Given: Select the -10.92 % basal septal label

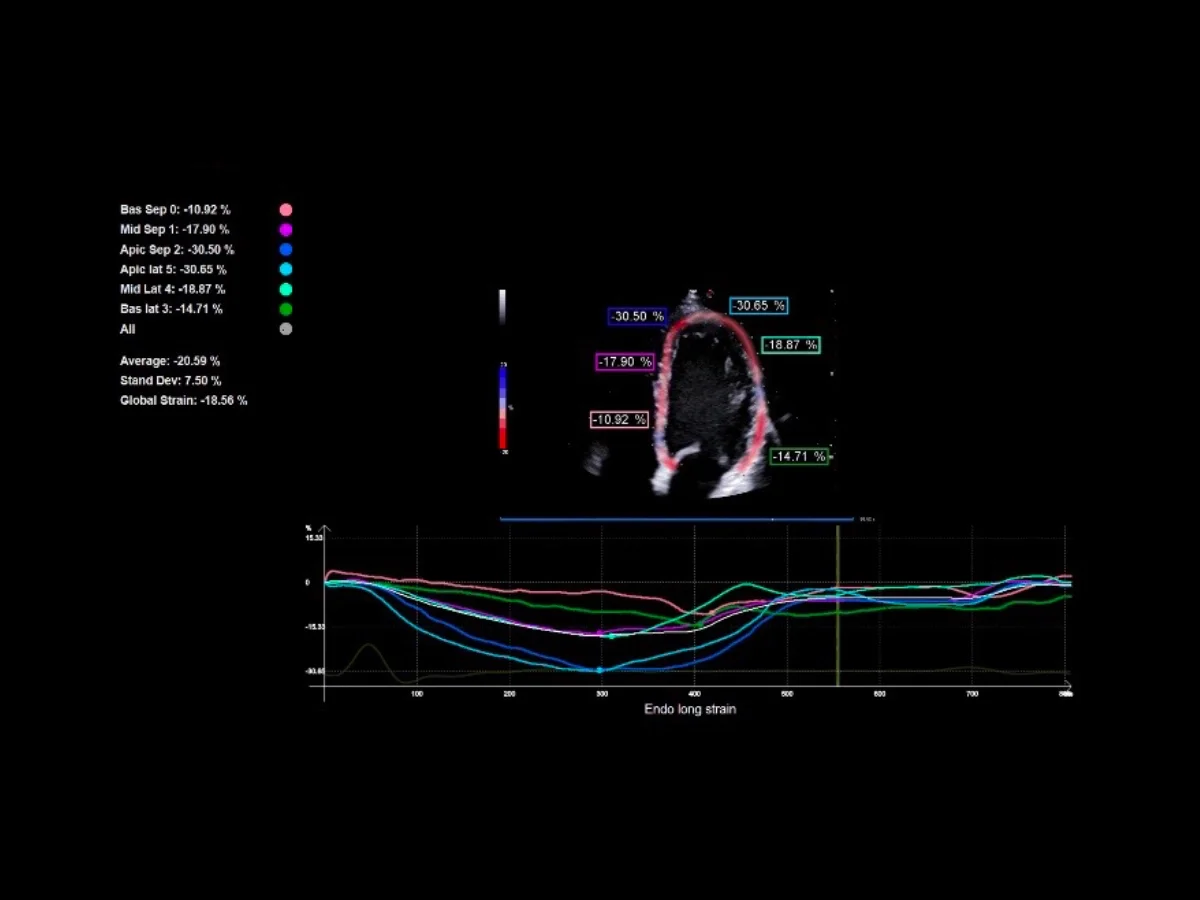Looking at the screenshot, I should pos(619,420).
